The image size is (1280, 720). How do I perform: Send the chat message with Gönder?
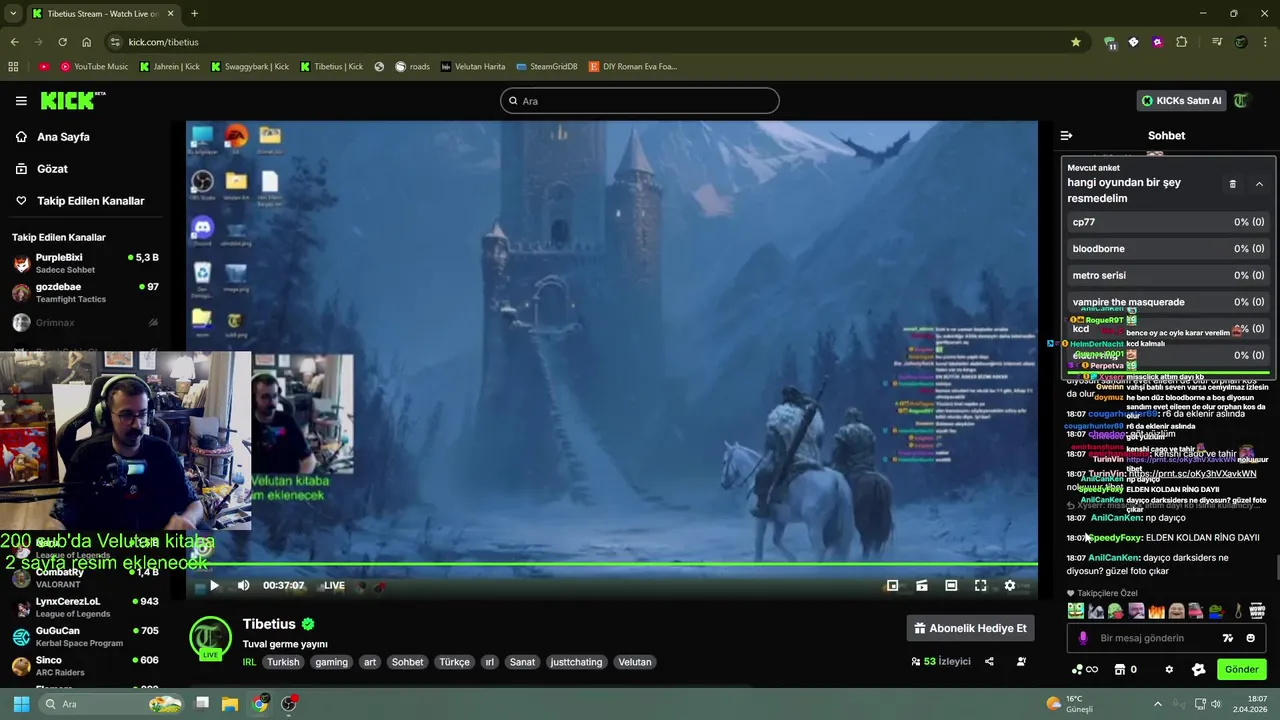click(x=1241, y=669)
